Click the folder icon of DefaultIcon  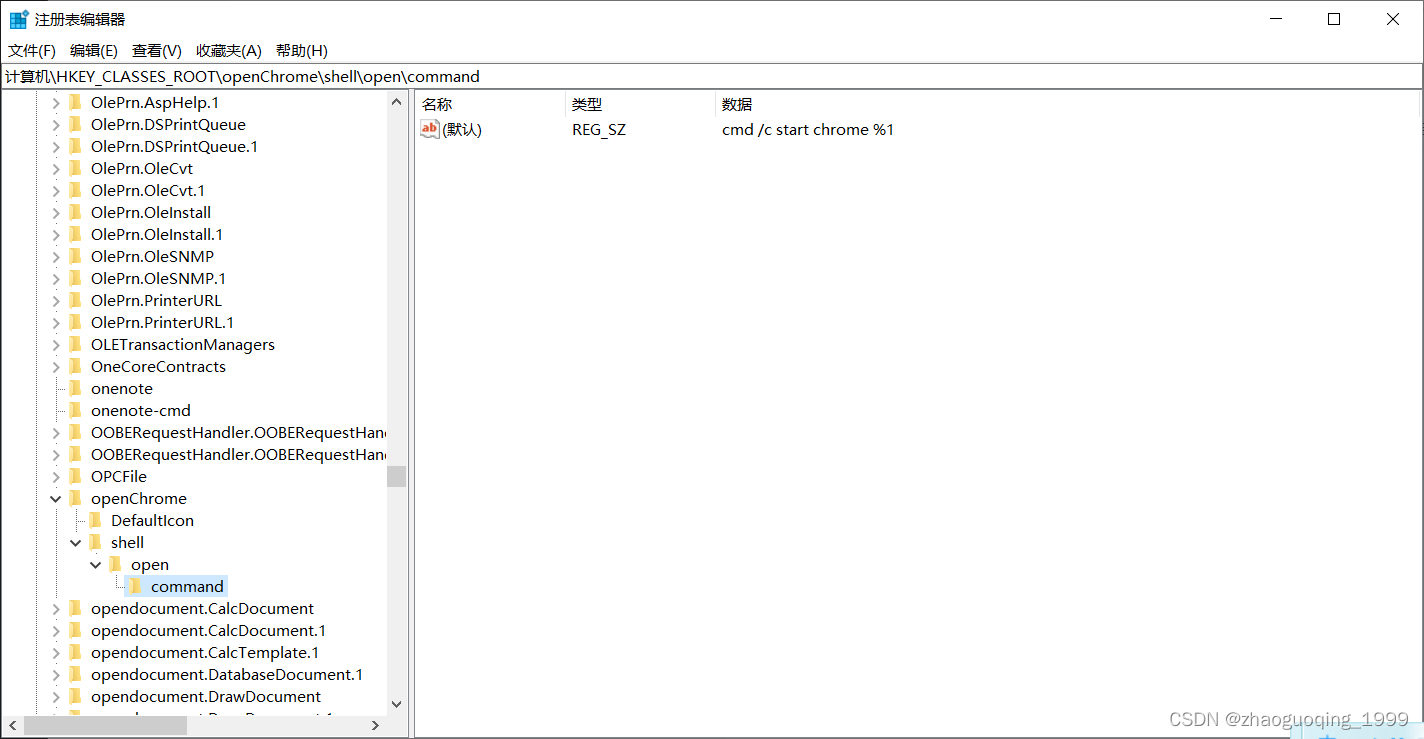(95, 520)
